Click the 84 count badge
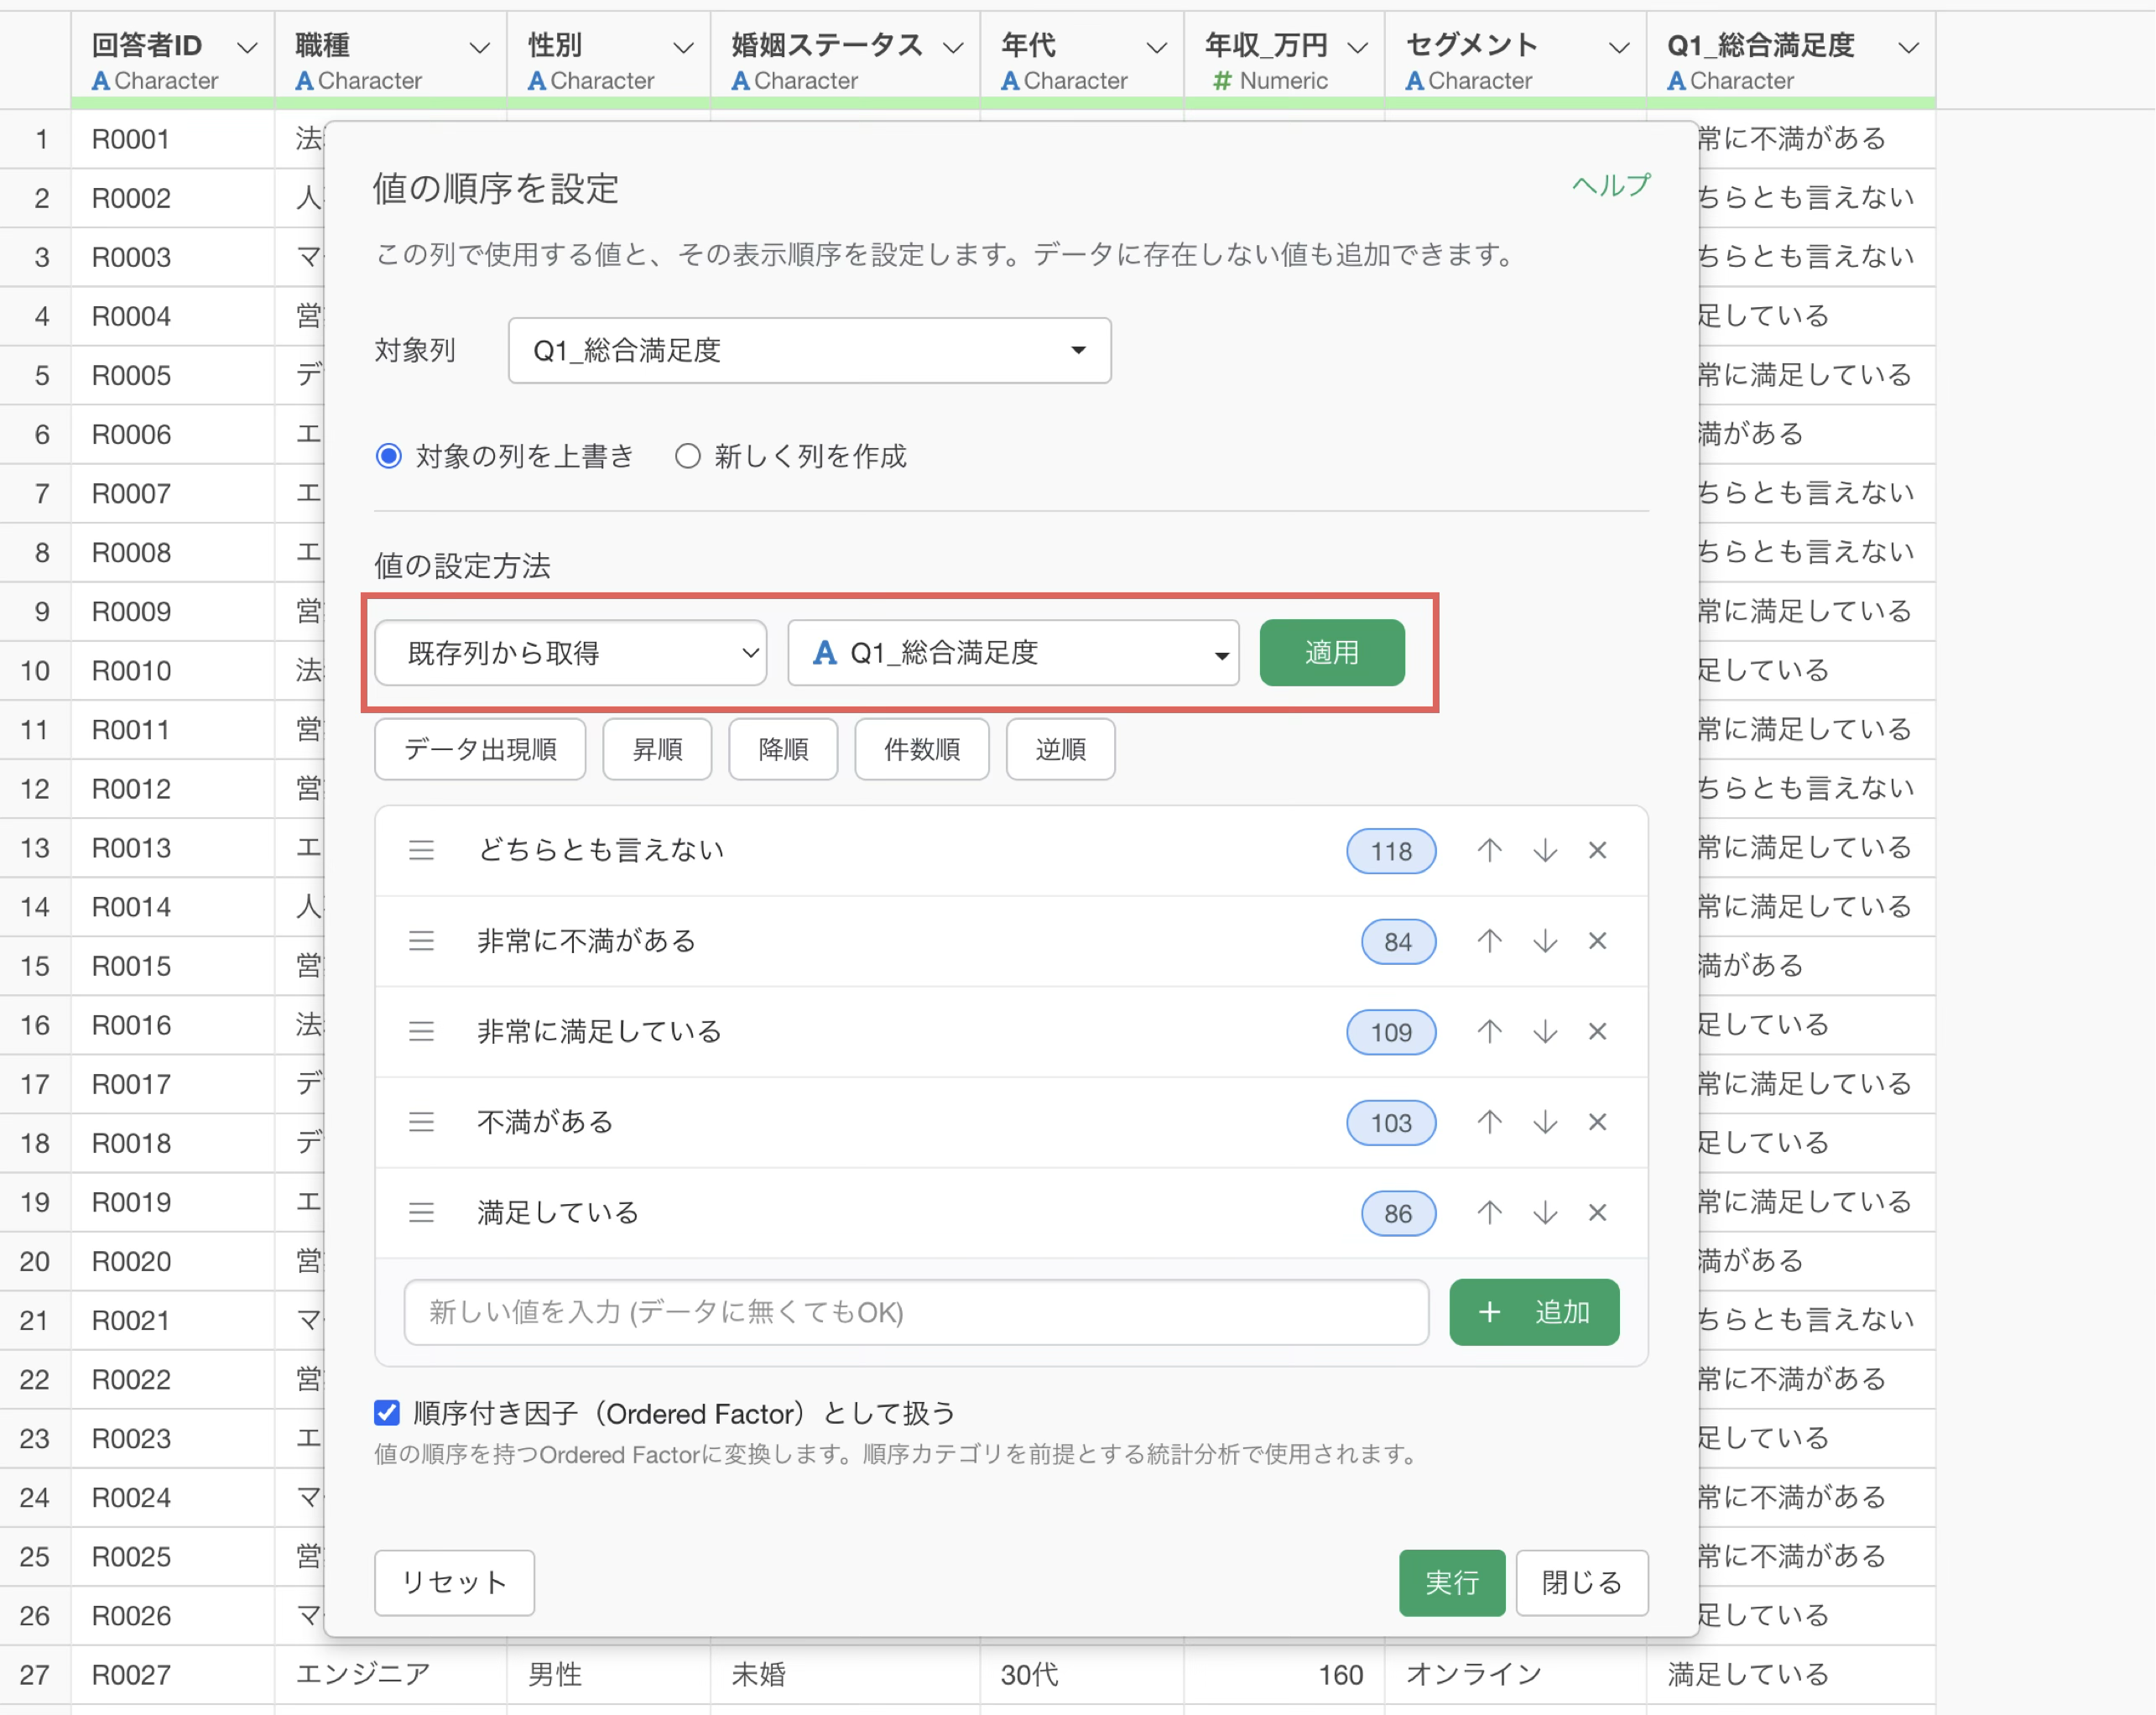2156x1715 pixels. pos(1398,942)
